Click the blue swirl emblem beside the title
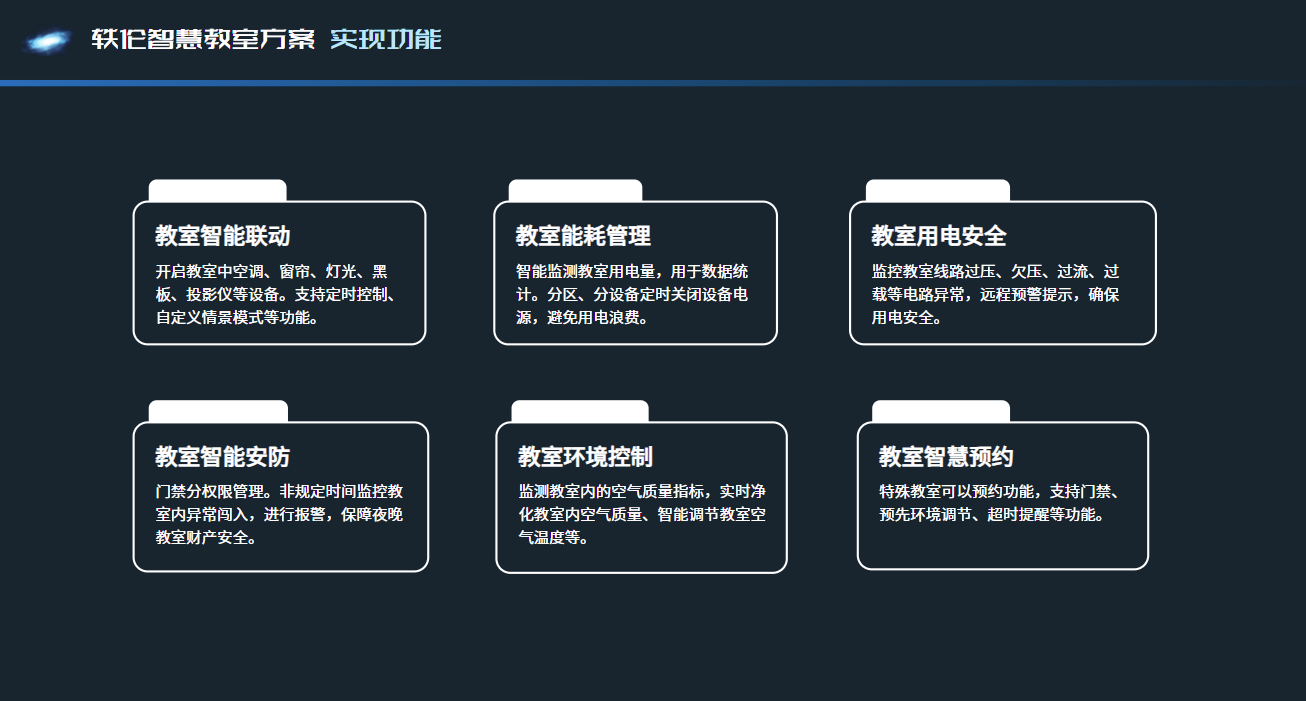This screenshot has height=701, width=1306. (x=45, y=41)
